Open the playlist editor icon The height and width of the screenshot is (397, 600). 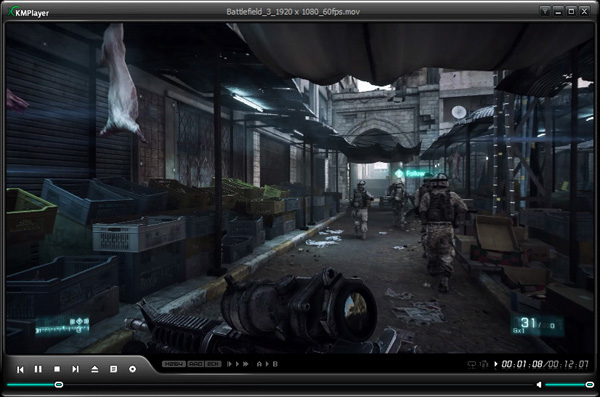[x=113, y=369]
